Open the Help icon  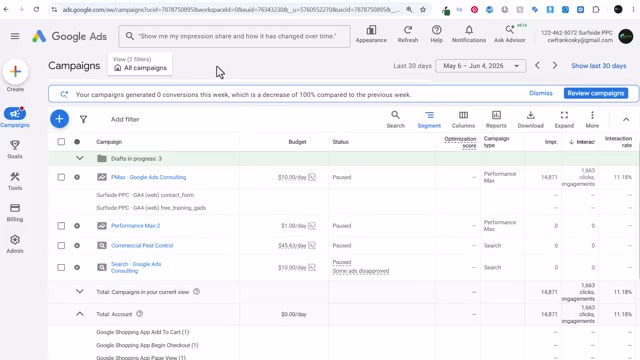pos(436,34)
